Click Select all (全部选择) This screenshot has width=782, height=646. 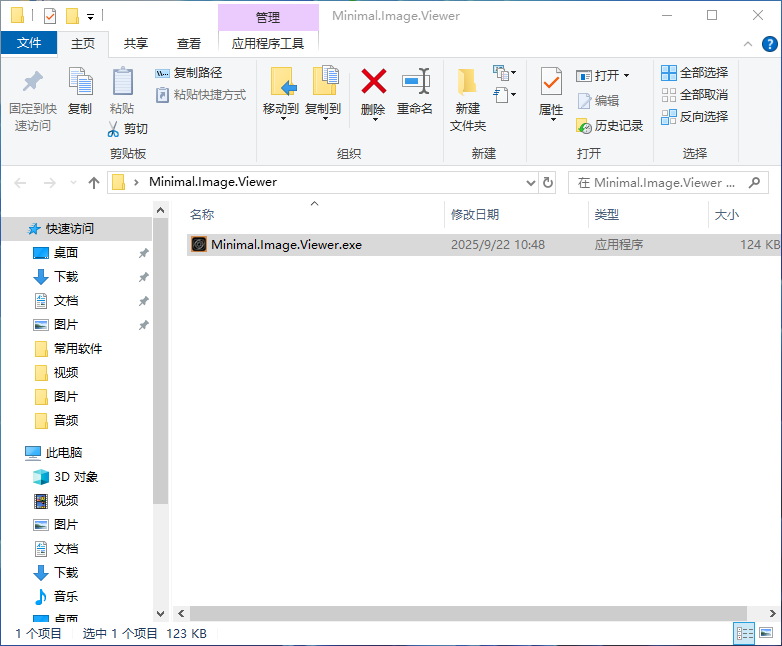click(694, 73)
